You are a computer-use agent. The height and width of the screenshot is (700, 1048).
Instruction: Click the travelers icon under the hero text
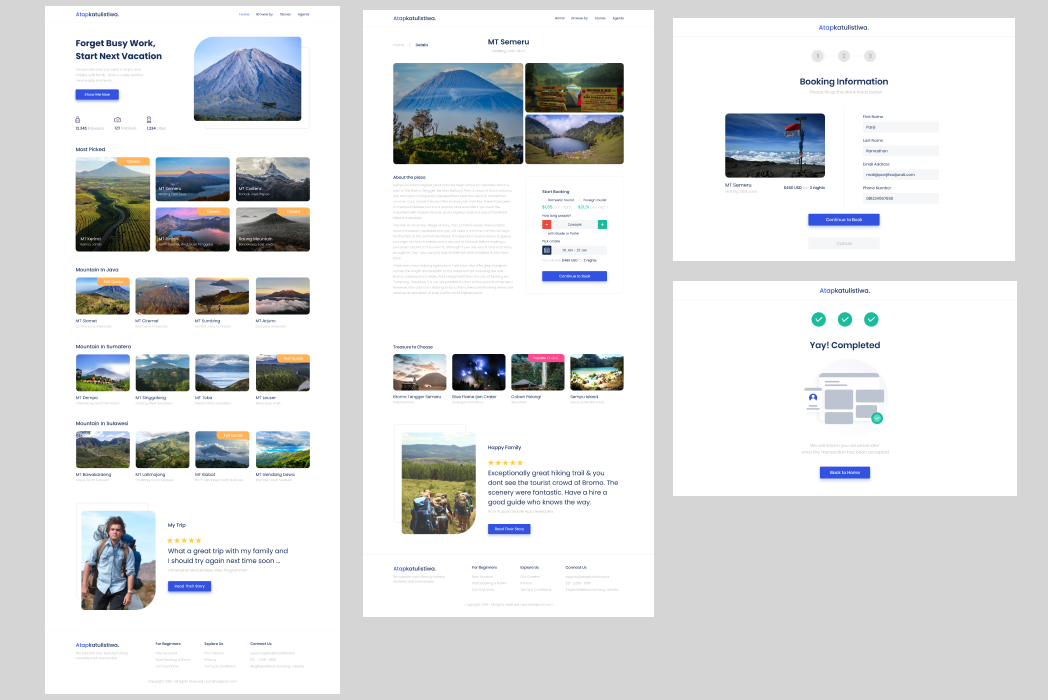pos(78,119)
